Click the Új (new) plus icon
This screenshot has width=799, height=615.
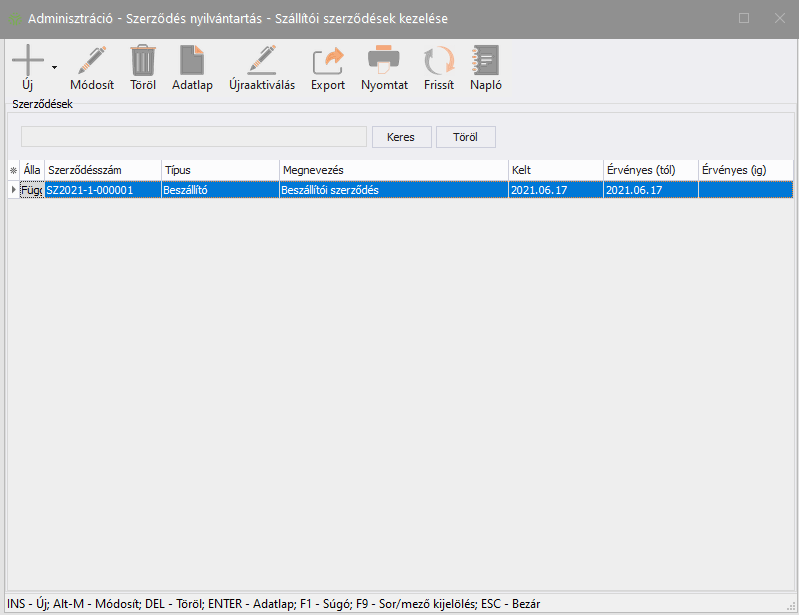[x=27, y=61]
